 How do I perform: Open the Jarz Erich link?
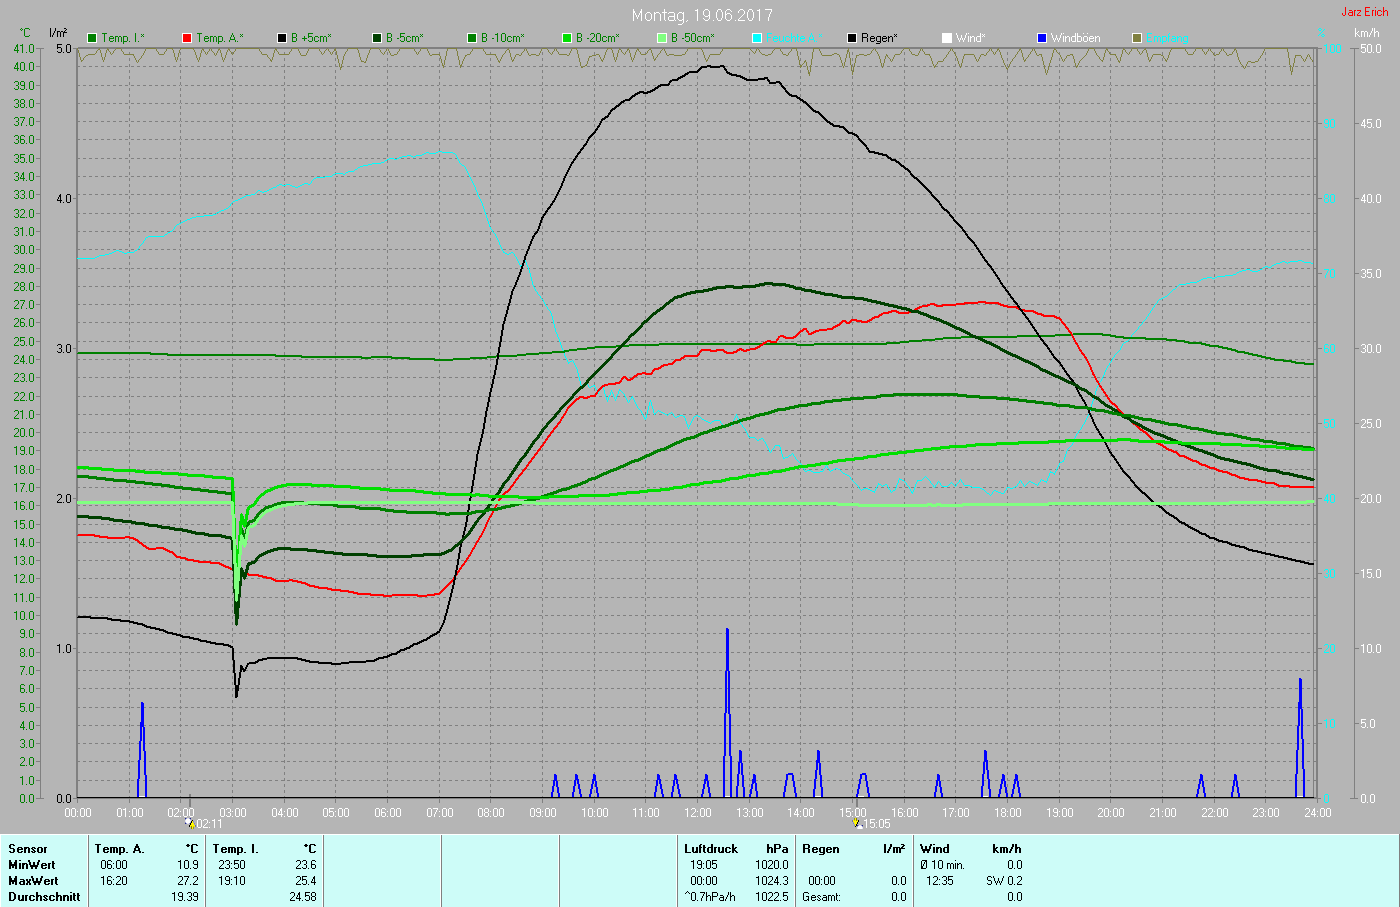tap(1364, 12)
